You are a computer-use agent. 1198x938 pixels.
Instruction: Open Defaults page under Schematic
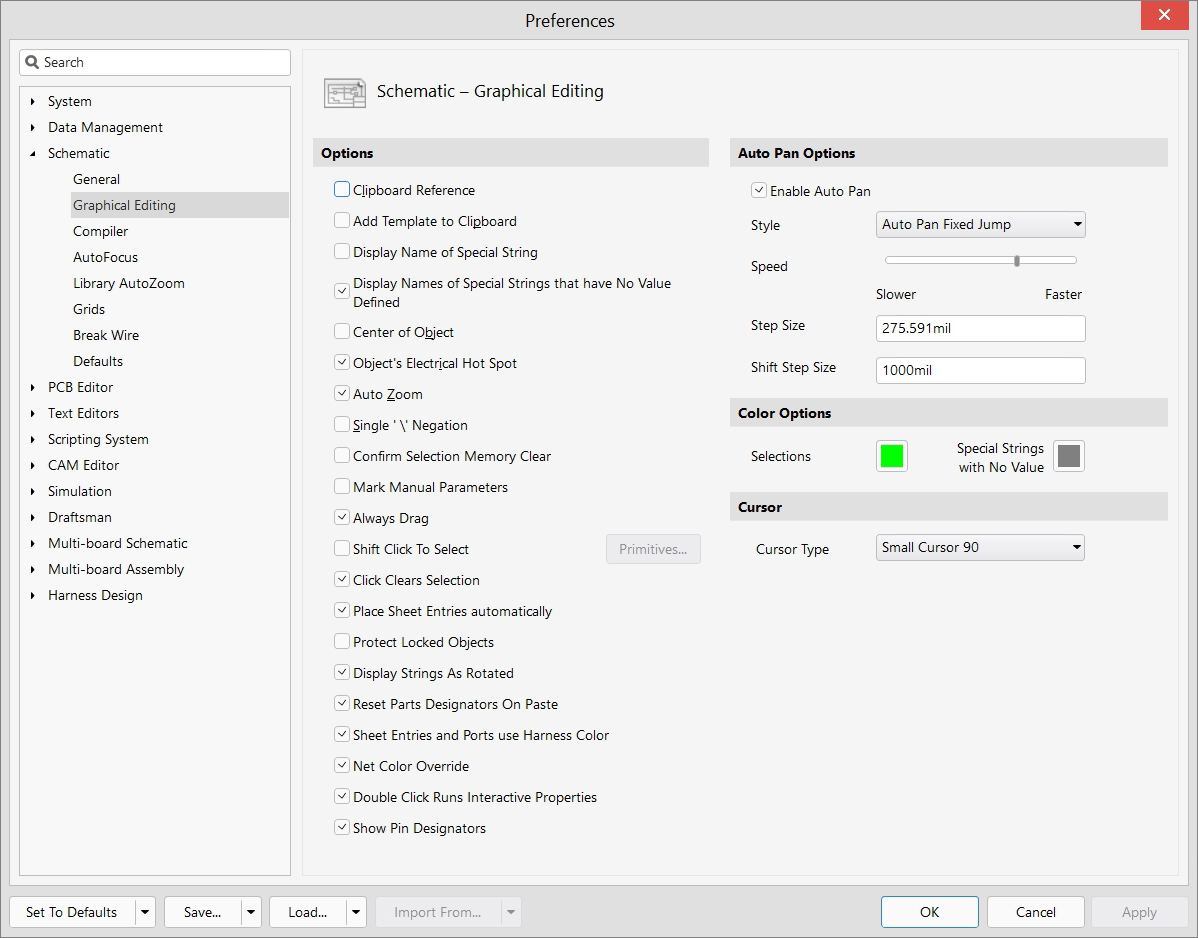[98, 361]
